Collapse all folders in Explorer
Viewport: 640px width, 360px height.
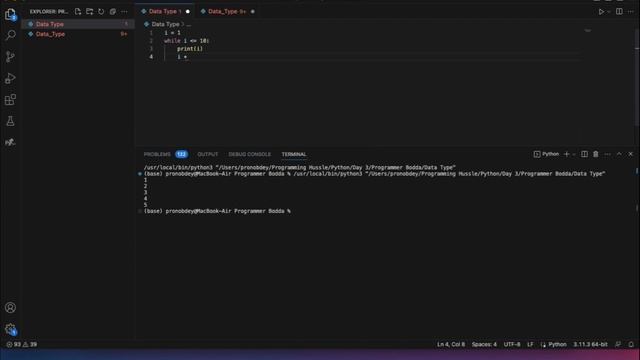pos(113,11)
